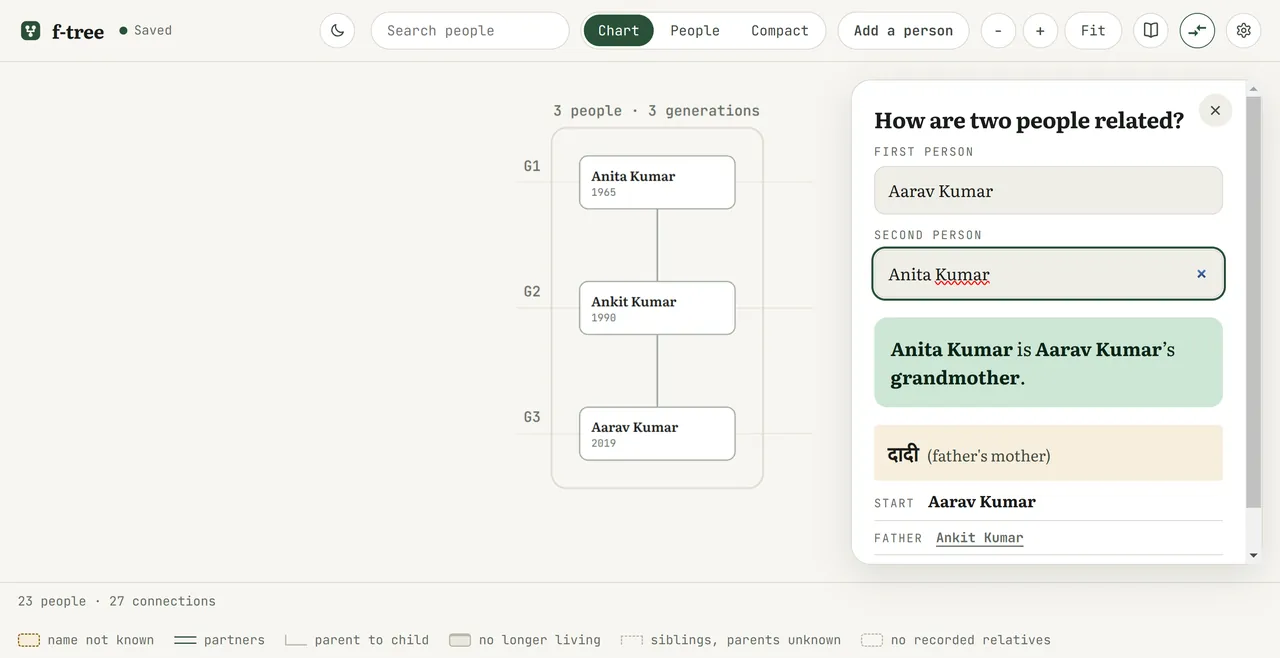Click the 'name not known' legend icon
The height and width of the screenshot is (658, 1280).
click(x=29, y=640)
